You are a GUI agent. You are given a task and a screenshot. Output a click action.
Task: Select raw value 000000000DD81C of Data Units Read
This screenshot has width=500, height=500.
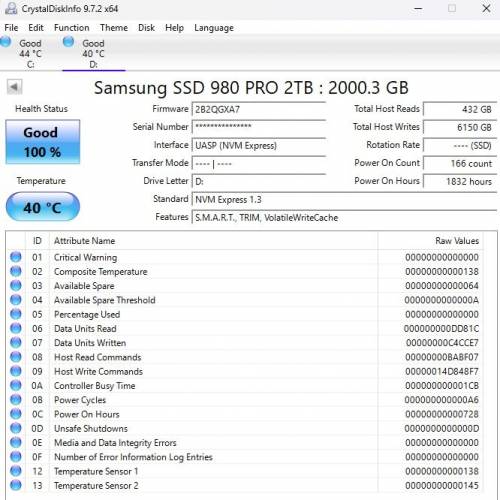coord(441,329)
